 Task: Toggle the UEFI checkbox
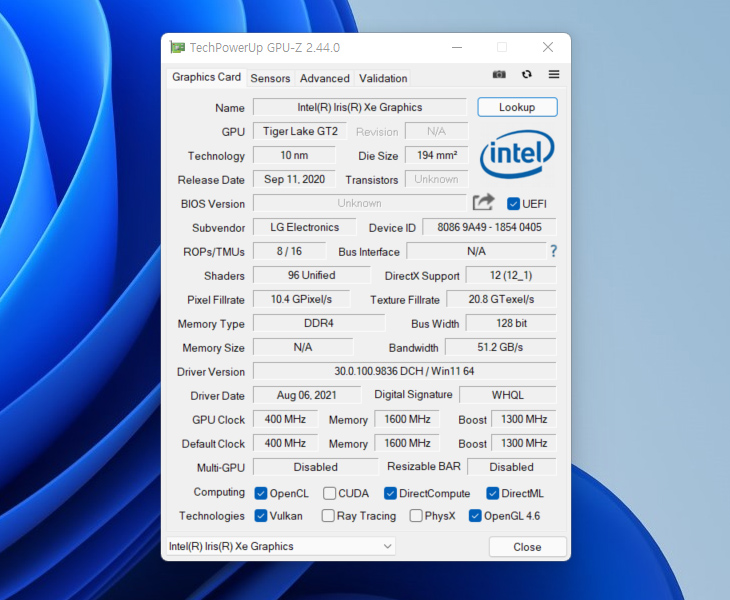[513, 204]
